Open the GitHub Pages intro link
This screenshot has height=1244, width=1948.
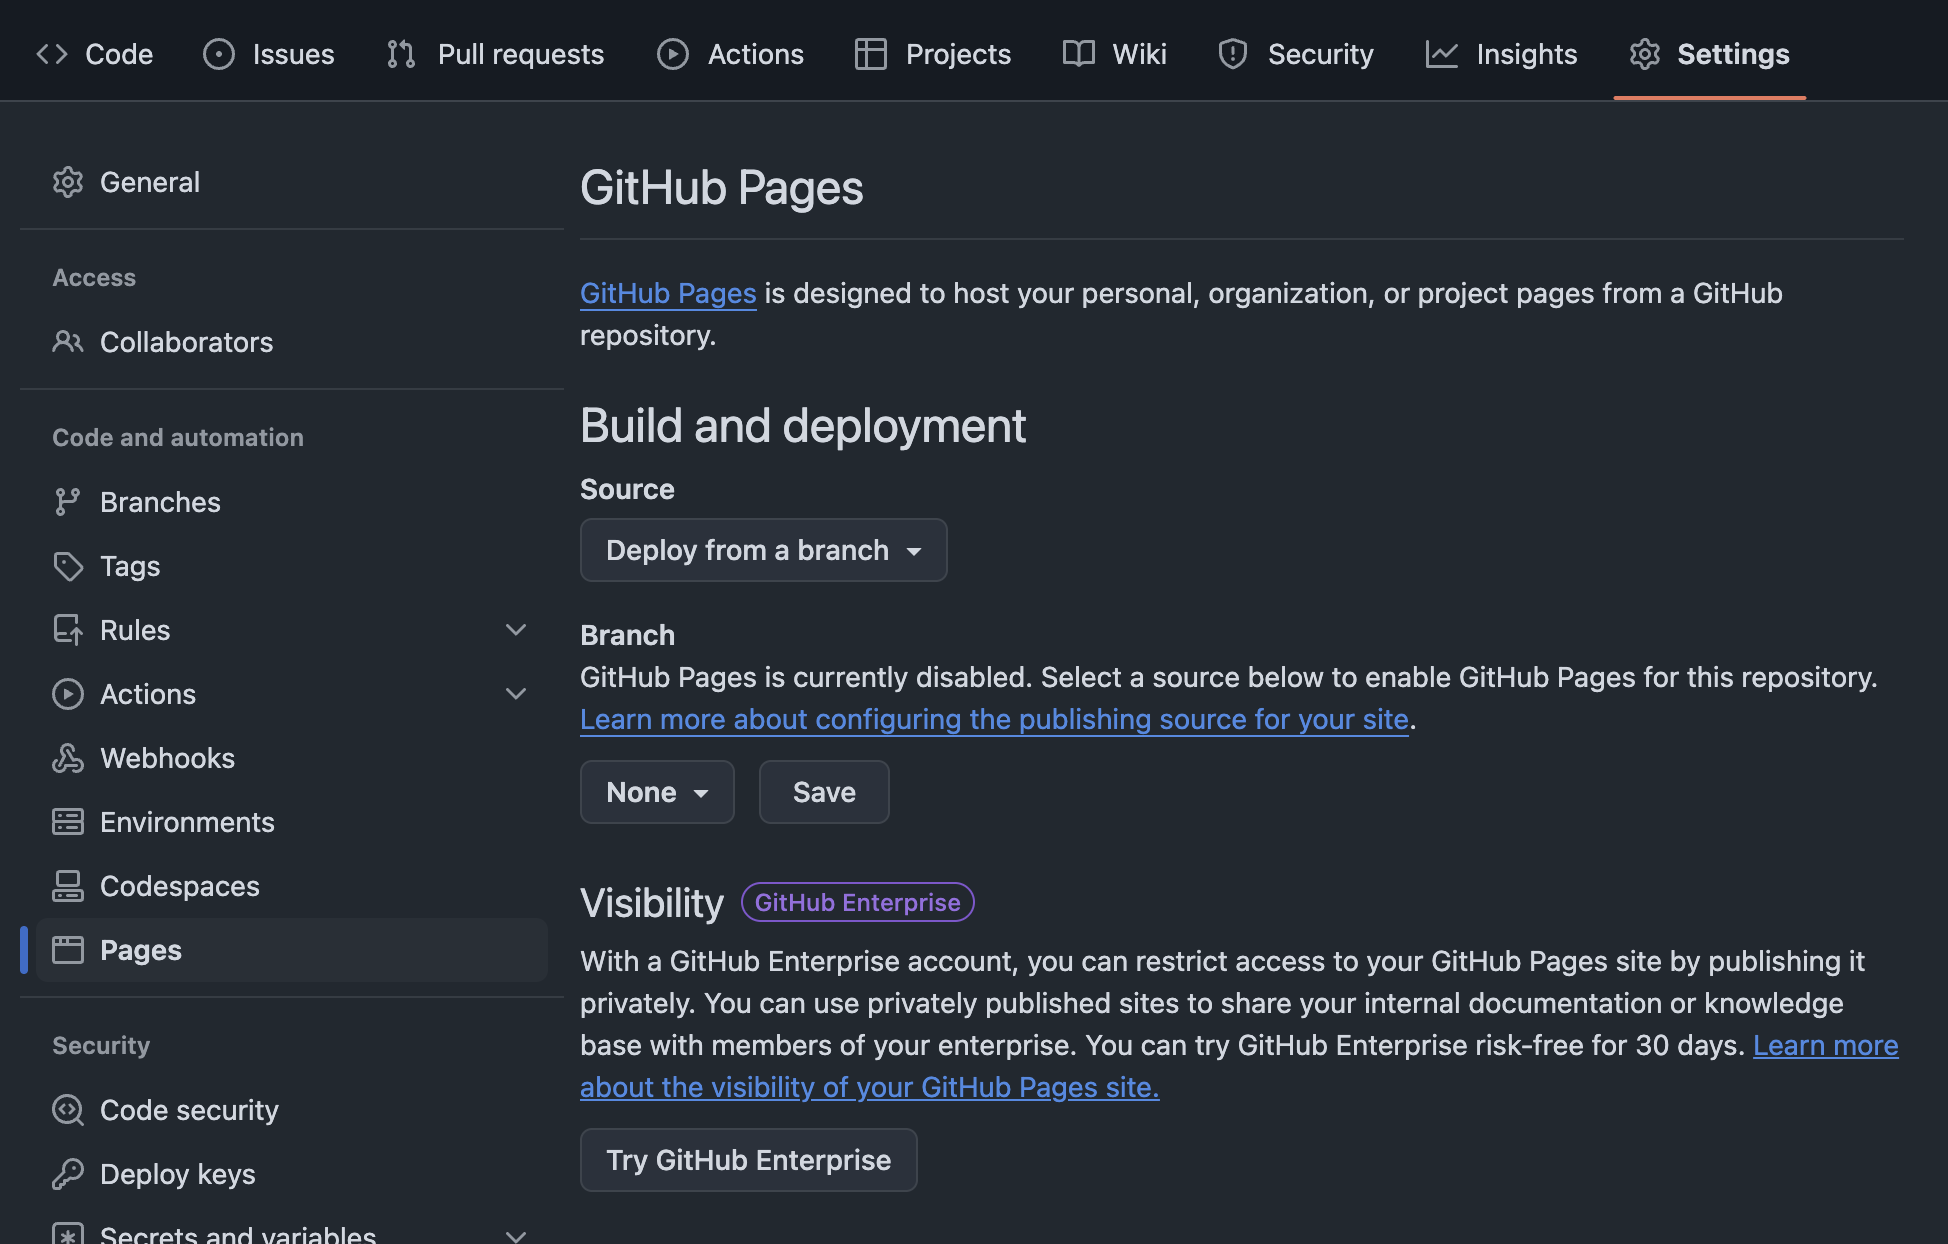pos(668,293)
